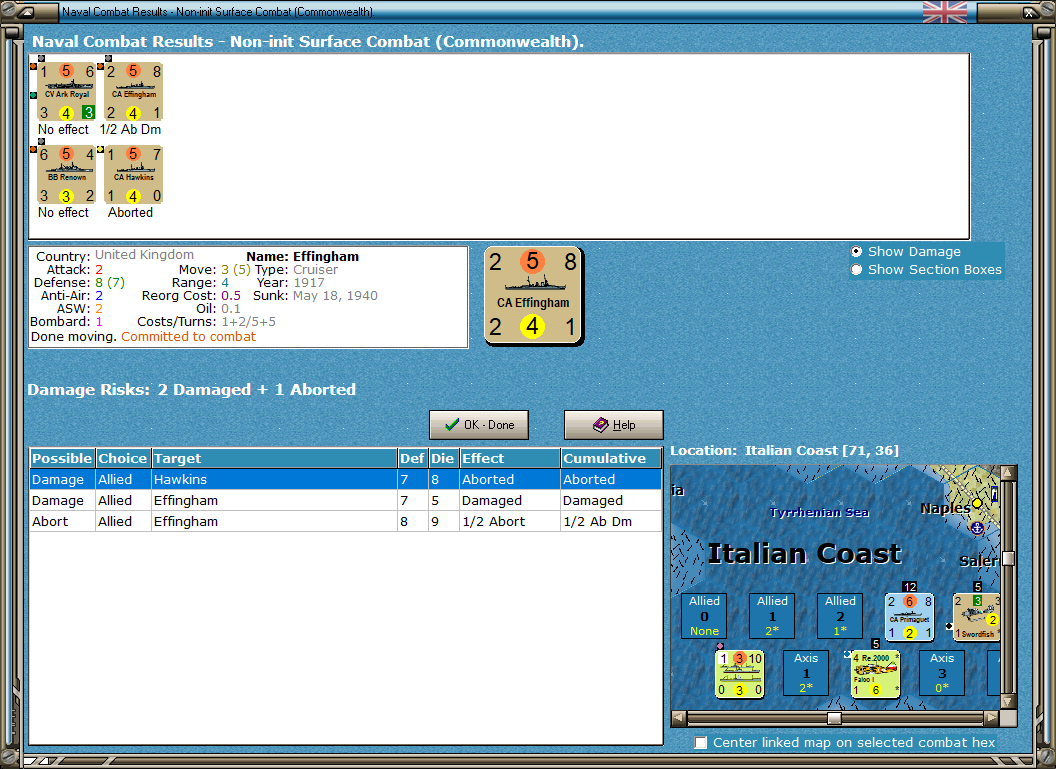Click the Axis 3 stack box on the map

(x=941, y=672)
